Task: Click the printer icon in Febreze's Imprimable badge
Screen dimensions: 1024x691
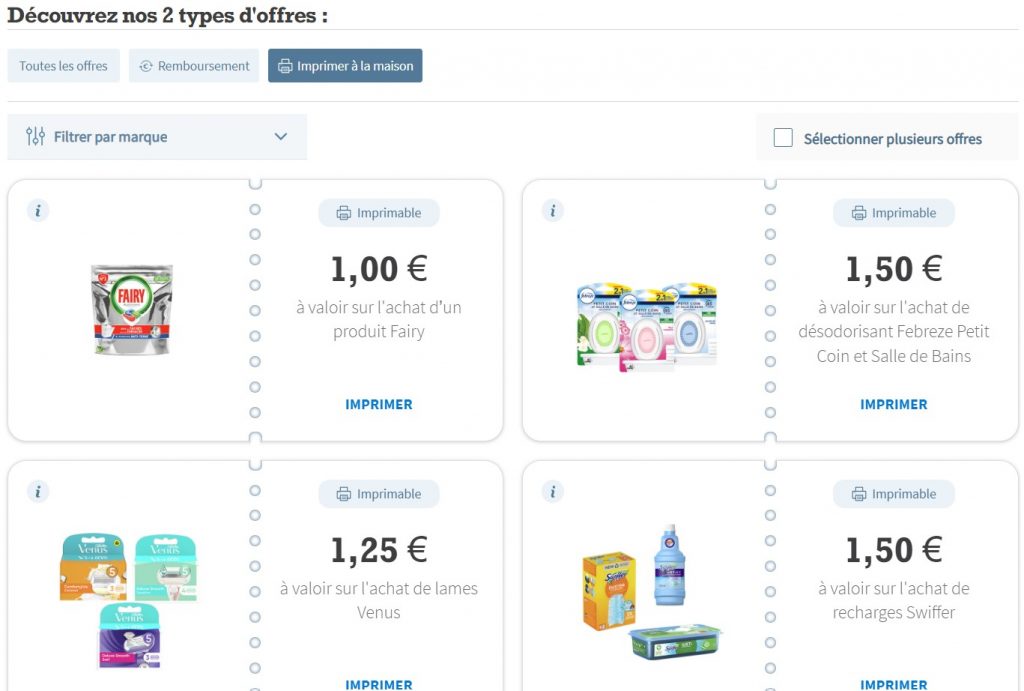Action: click(x=859, y=213)
